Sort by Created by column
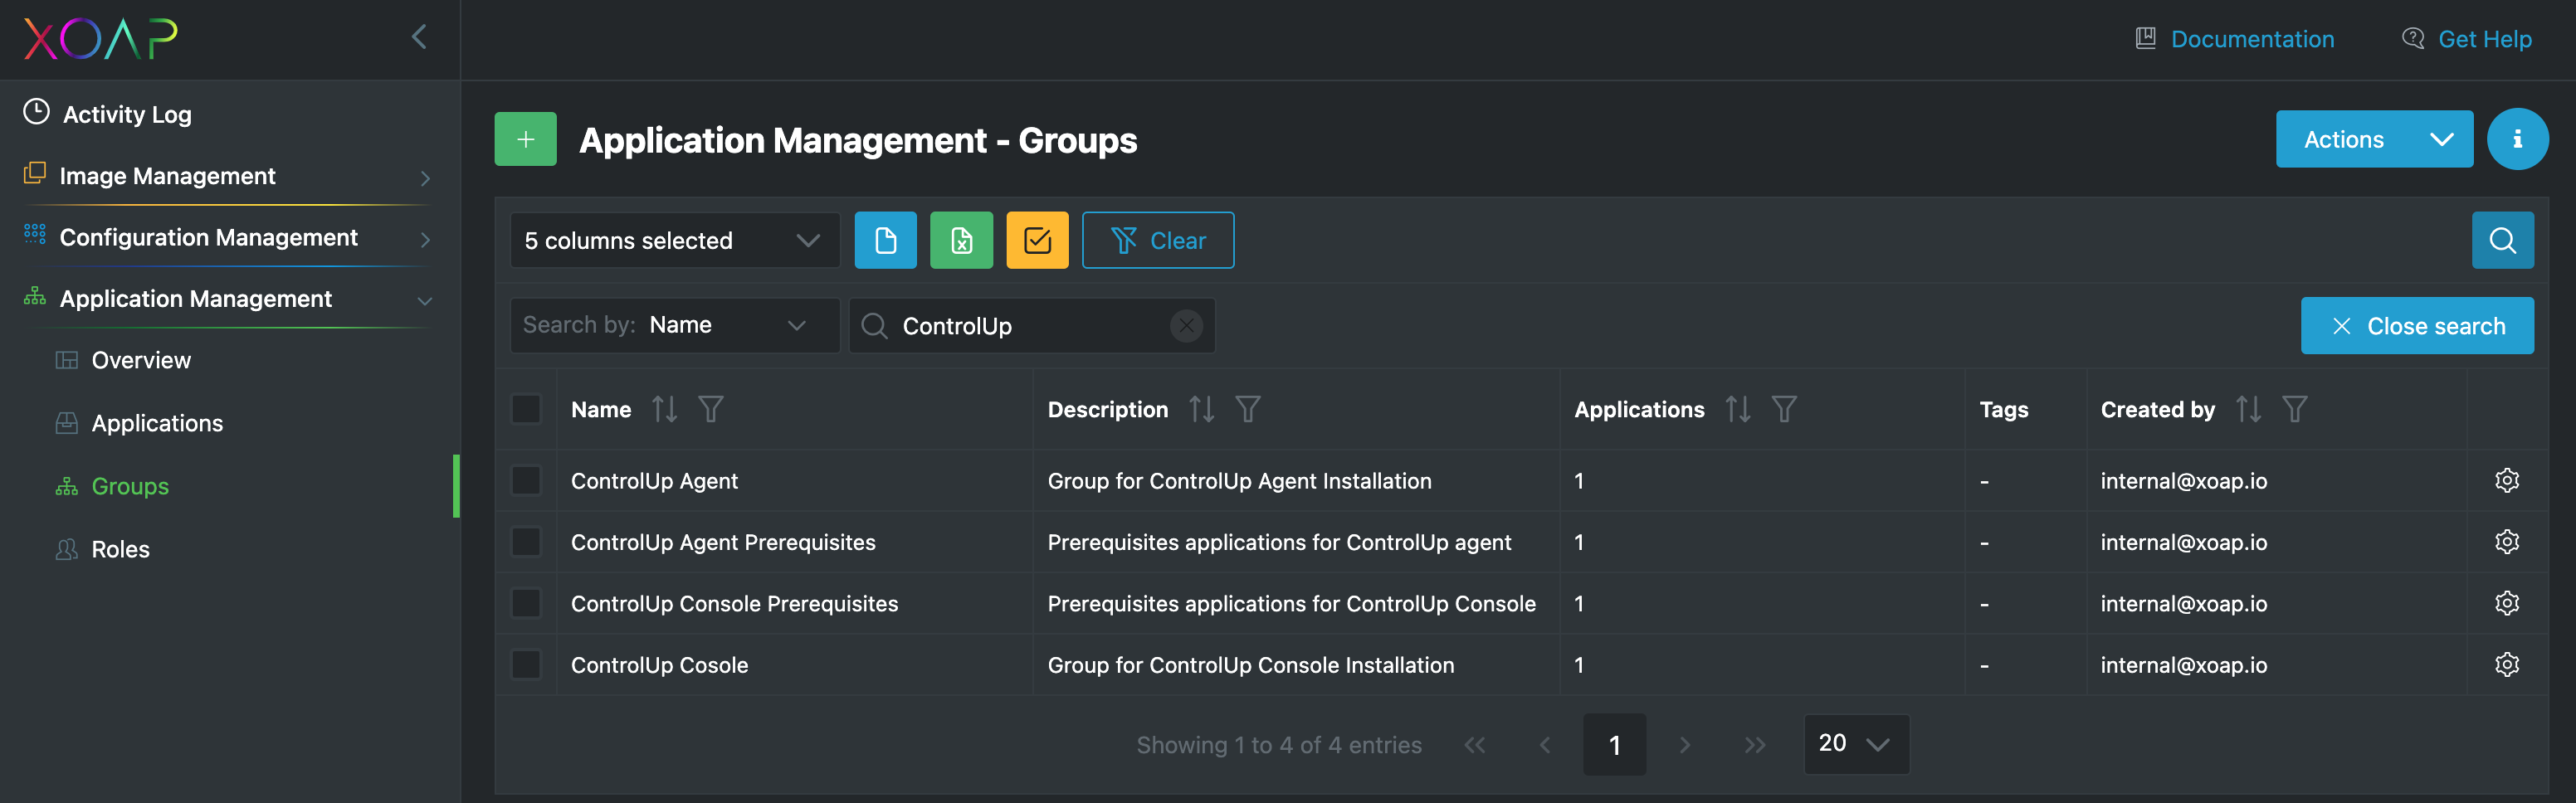2576x803 pixels. [x=2248, y=409]
